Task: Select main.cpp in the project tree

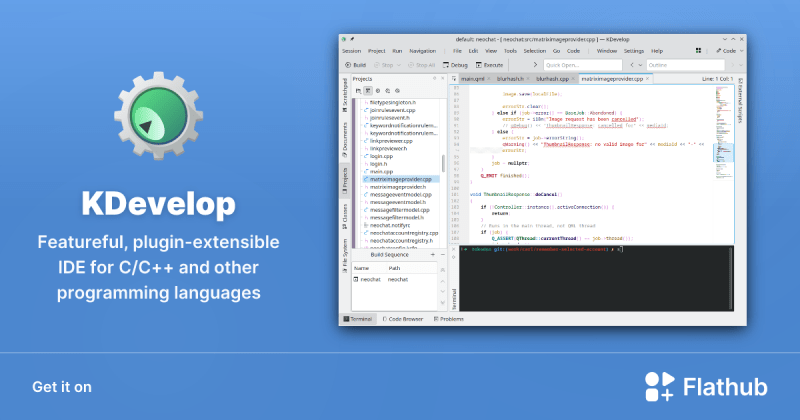Action: click(381, 171)
